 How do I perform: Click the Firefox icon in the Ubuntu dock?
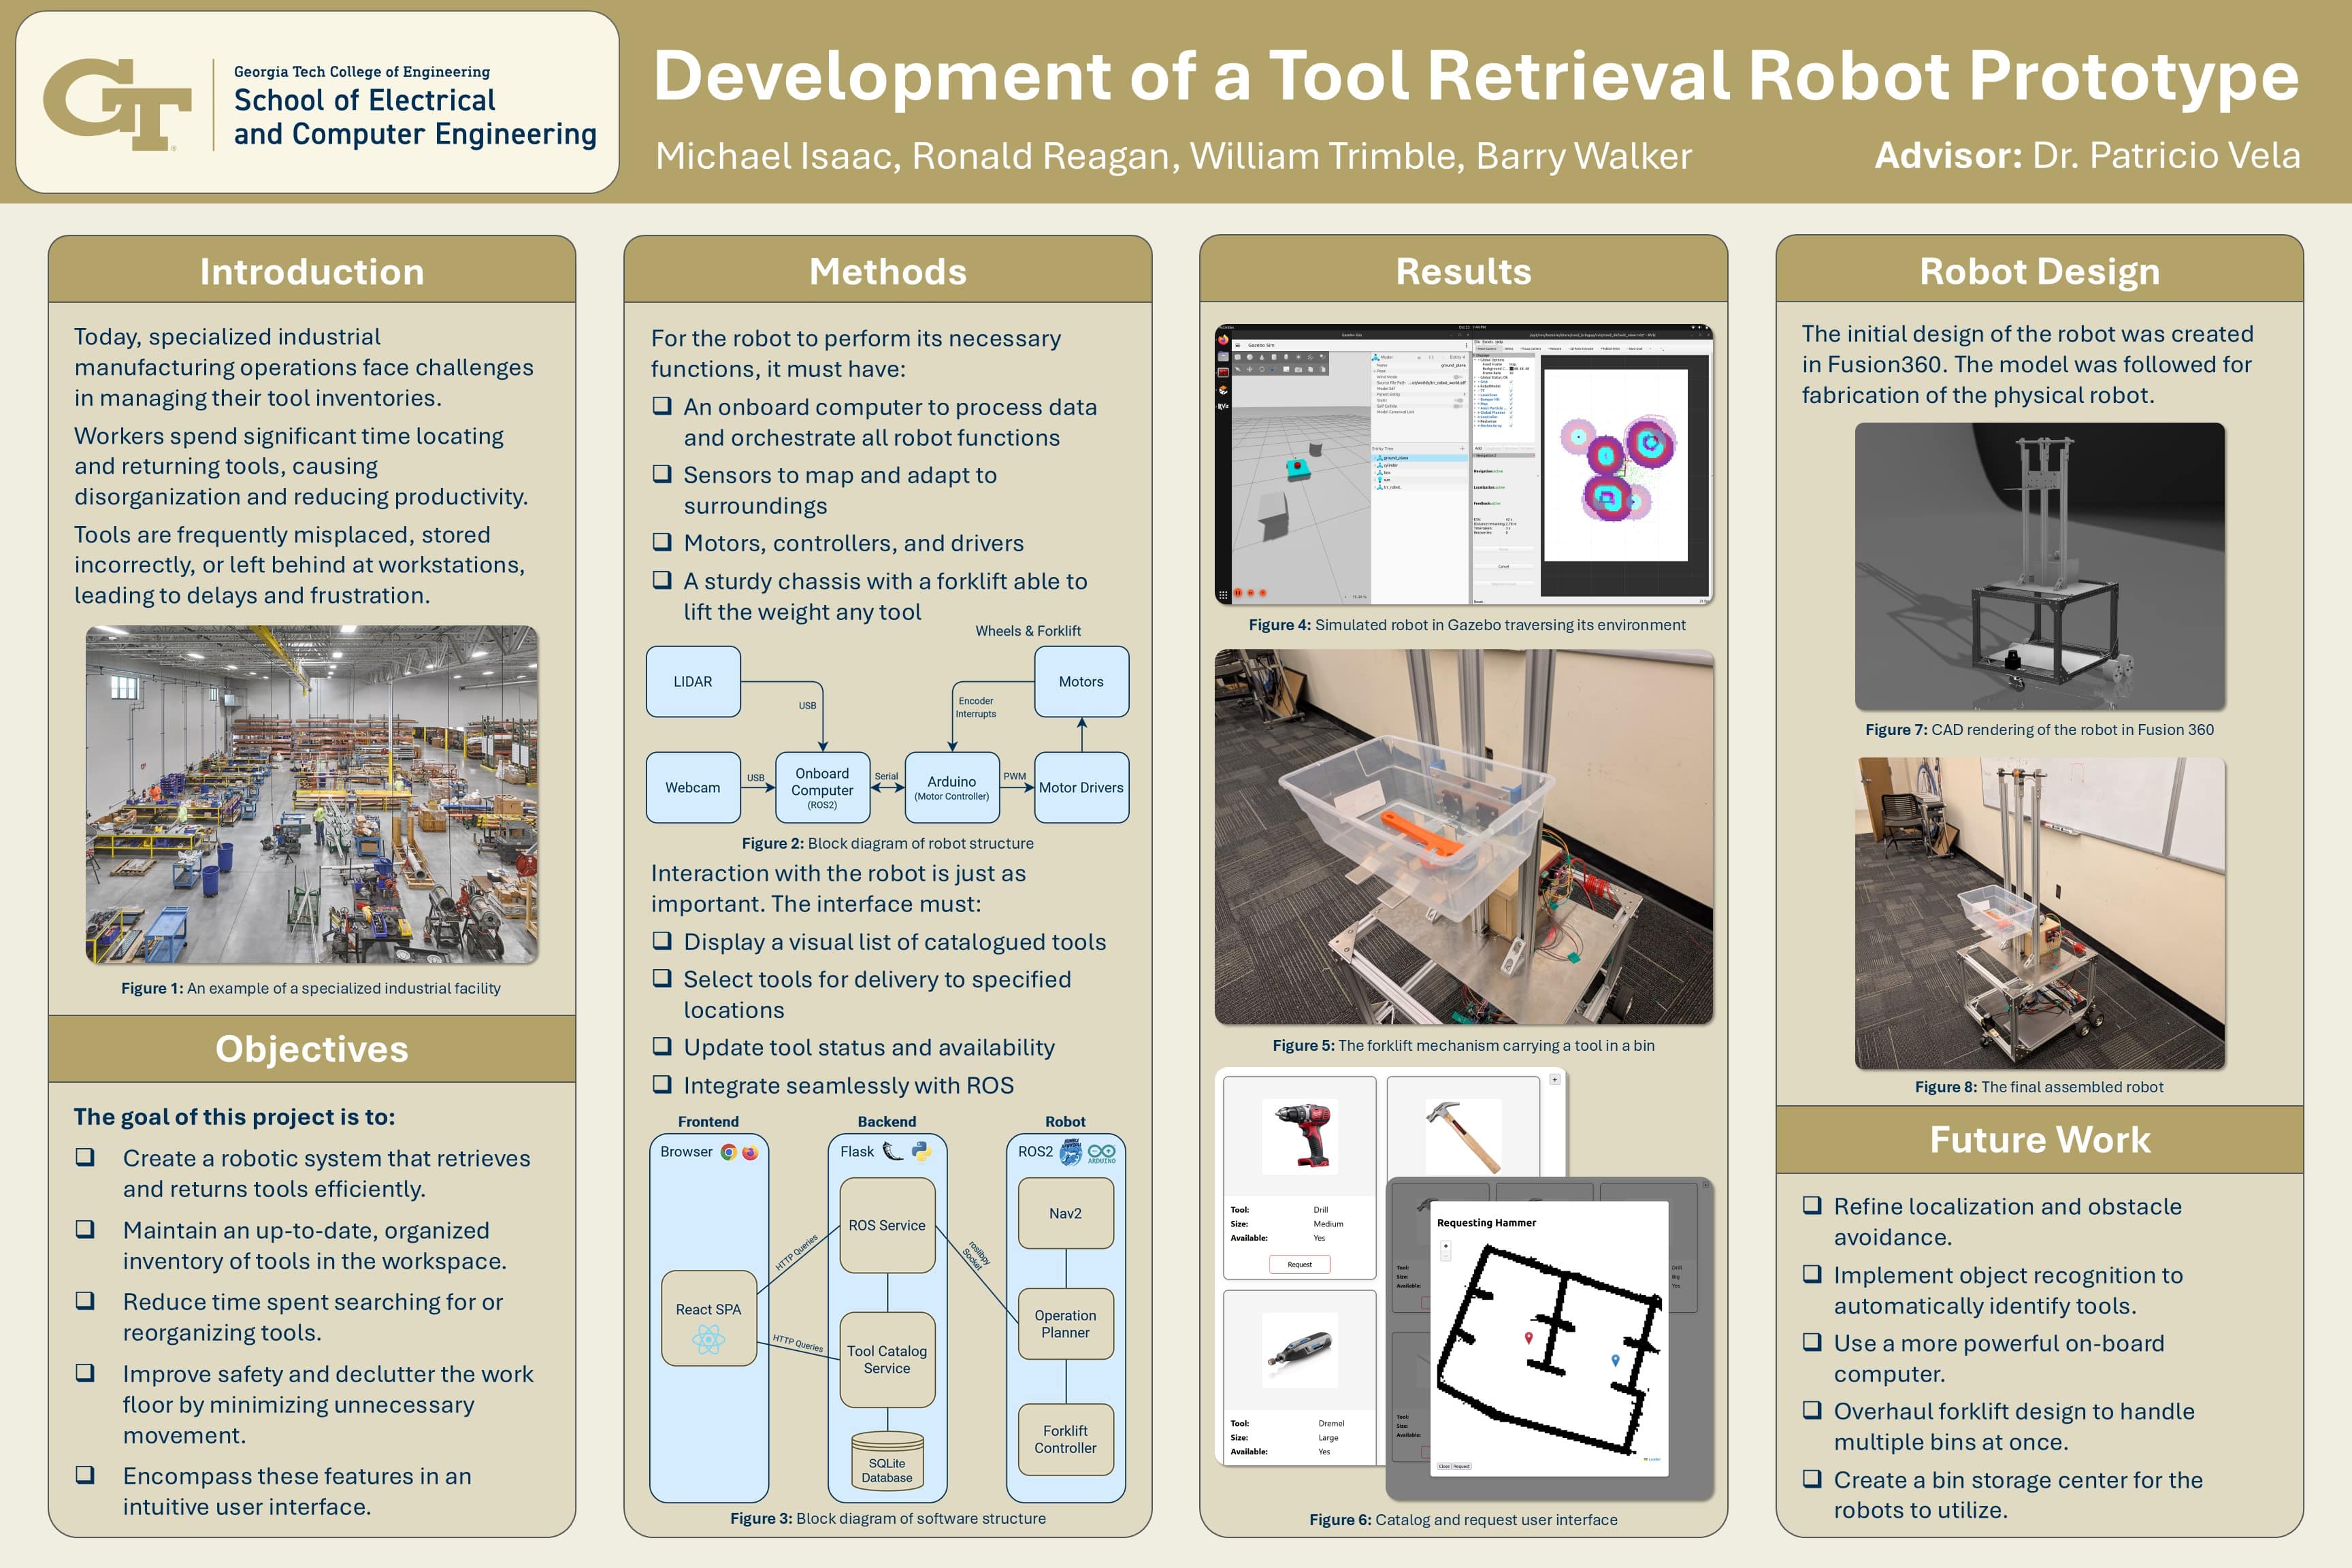1224,340
